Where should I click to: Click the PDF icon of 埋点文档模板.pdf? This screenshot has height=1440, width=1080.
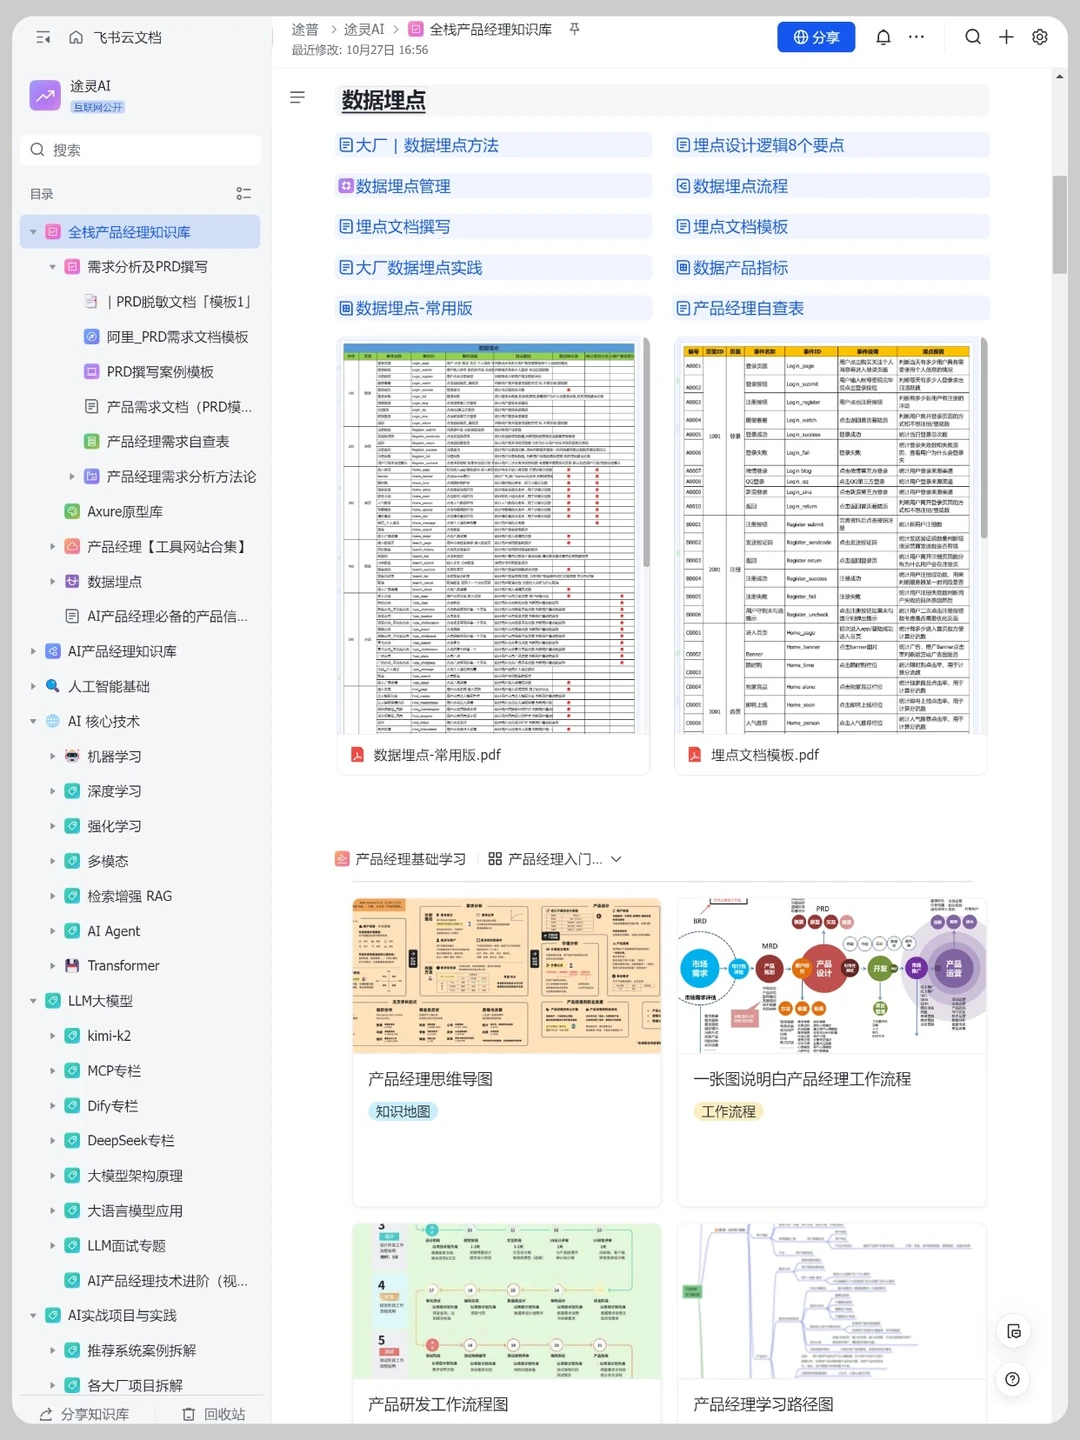(694, 755)
